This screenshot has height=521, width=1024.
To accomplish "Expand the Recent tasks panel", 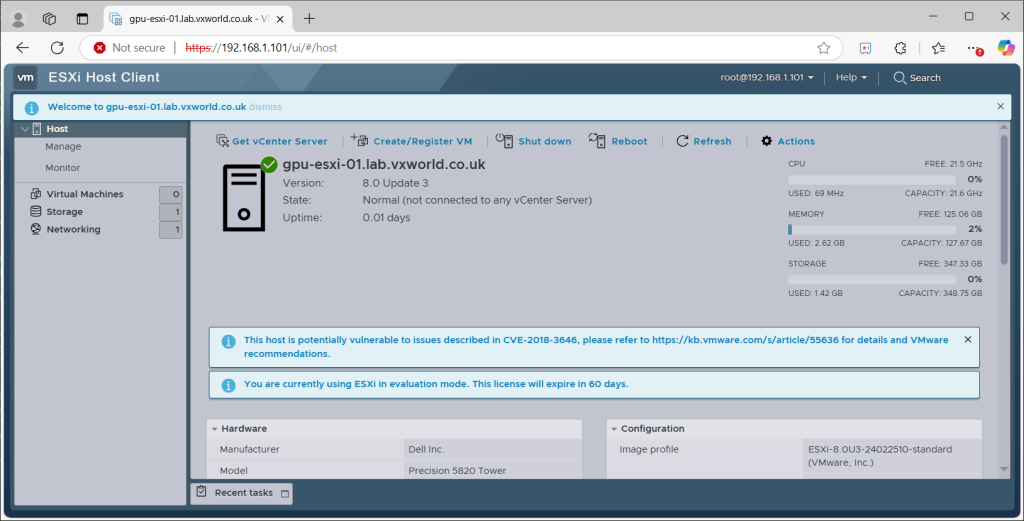I will [285, 493].
